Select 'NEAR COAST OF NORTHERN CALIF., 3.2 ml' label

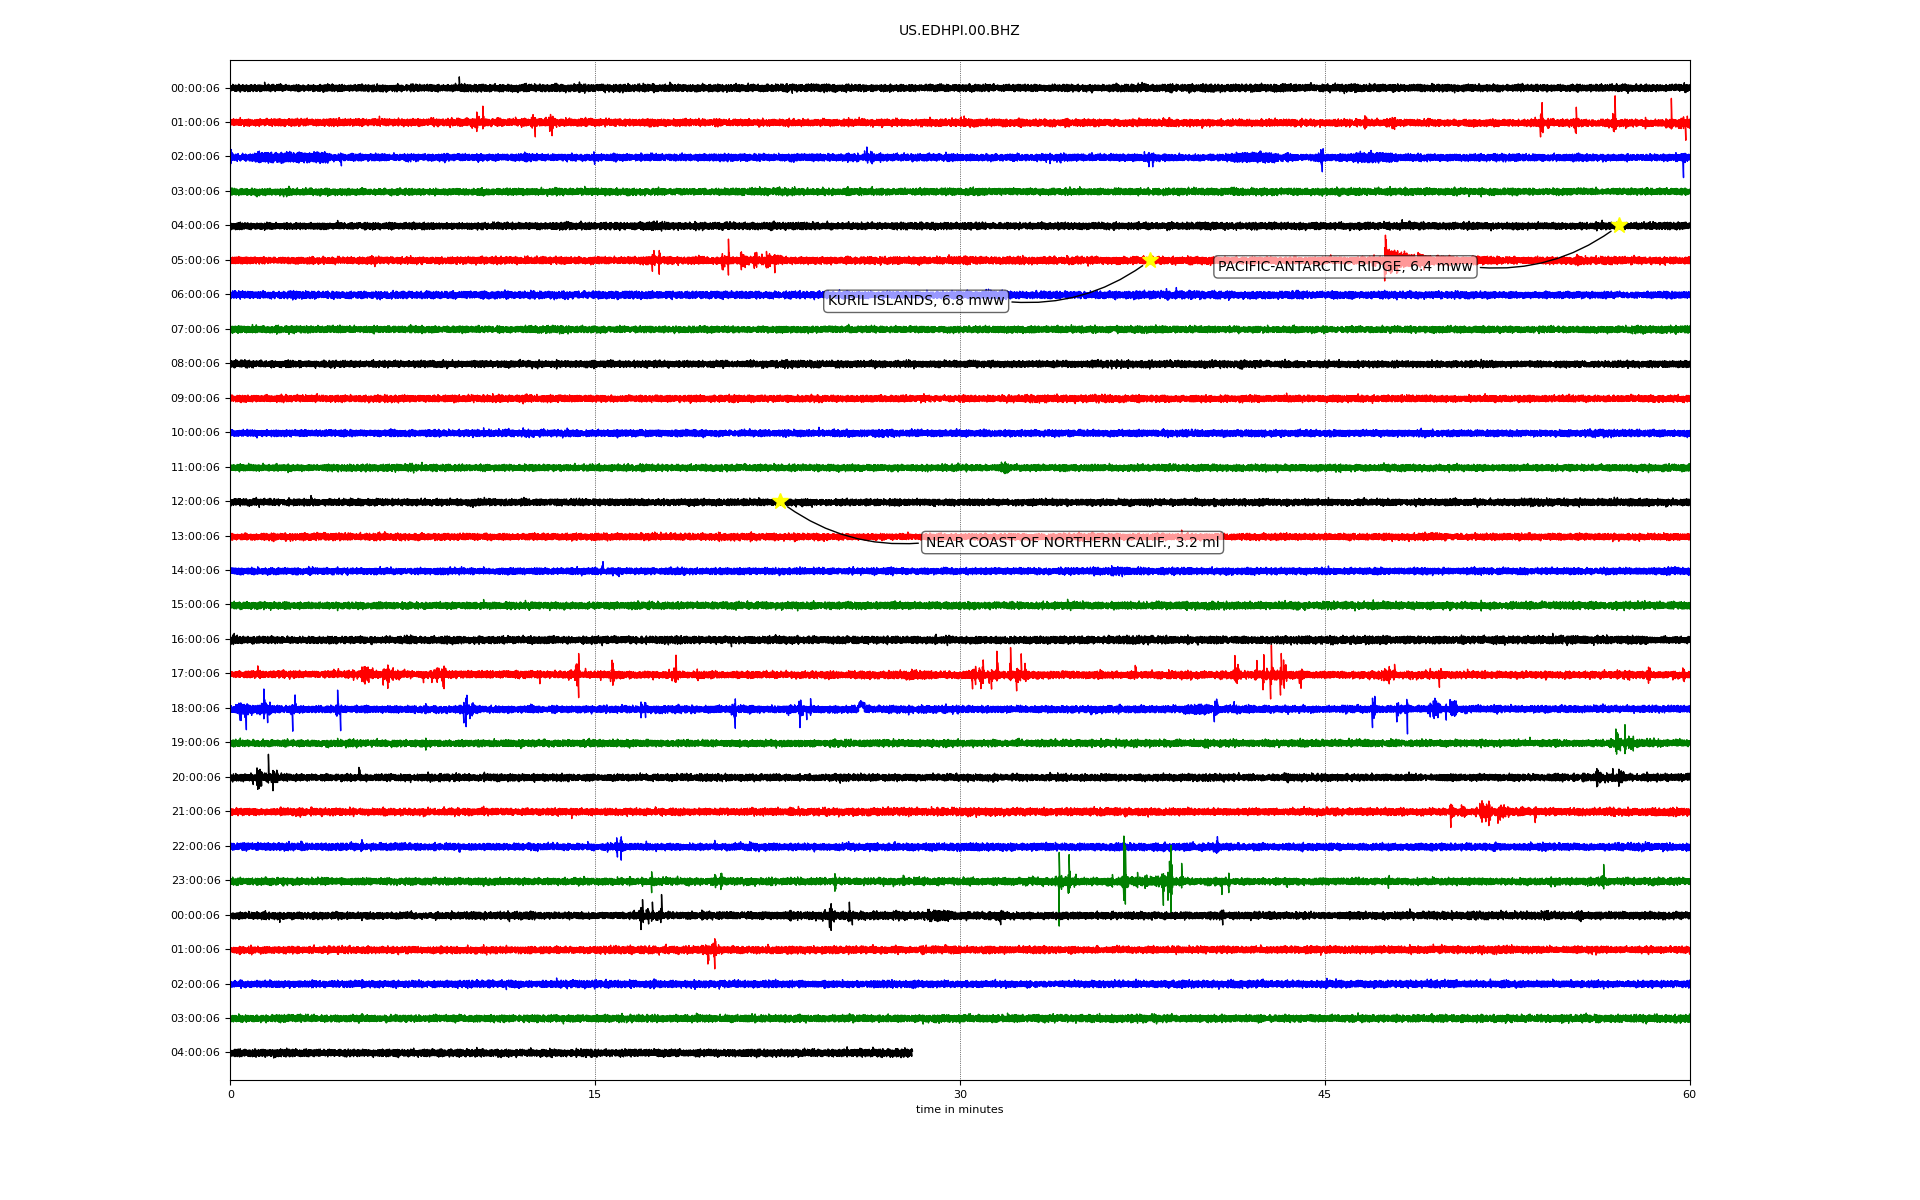(x=1072, y=542)
